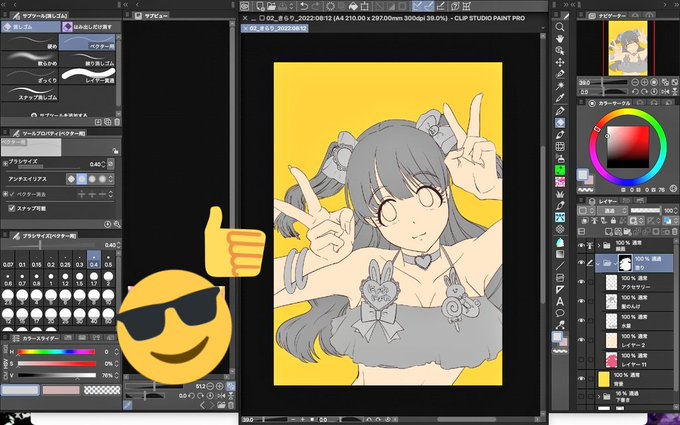
Task: Open the layer blending mode dropdown
Action: point(612,210)
